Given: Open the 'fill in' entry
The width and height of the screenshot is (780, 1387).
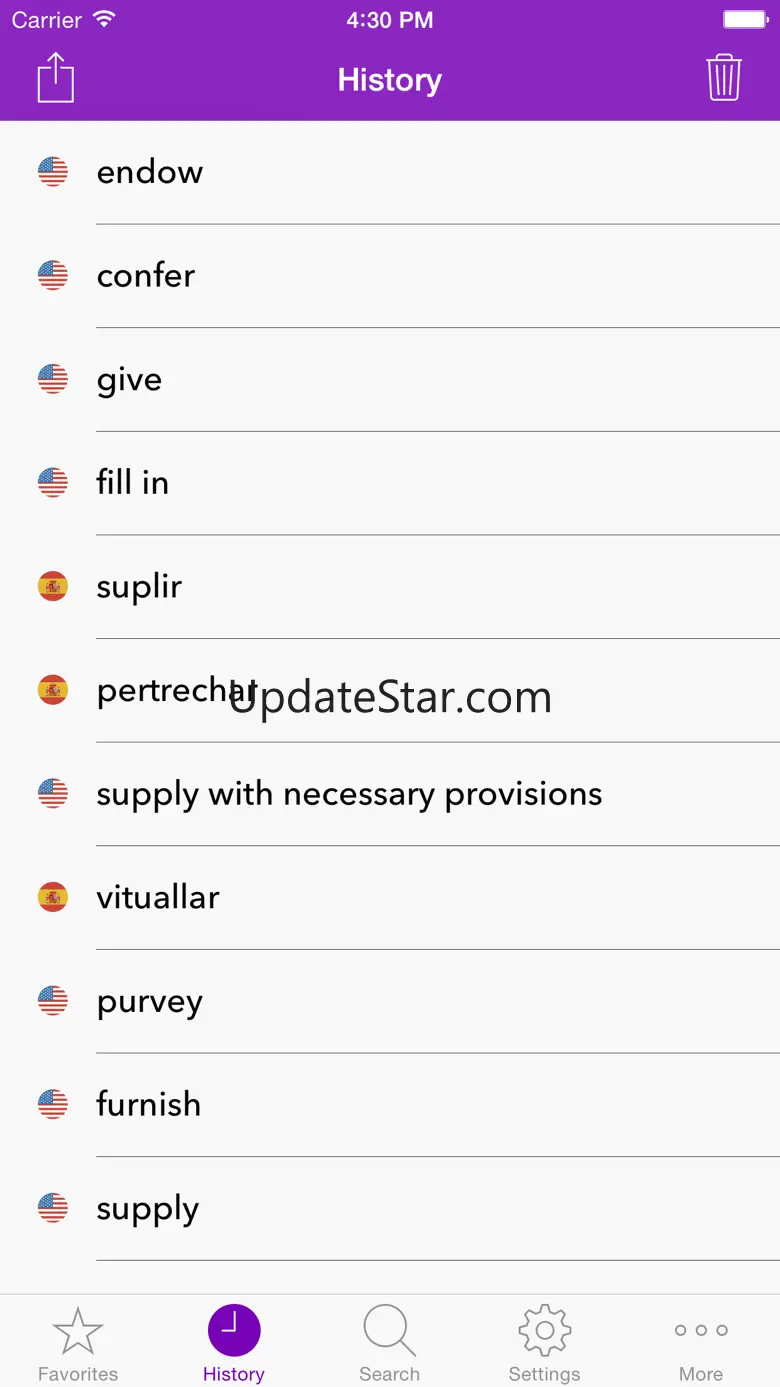Looking at the screenshot, I should (133, 483).
